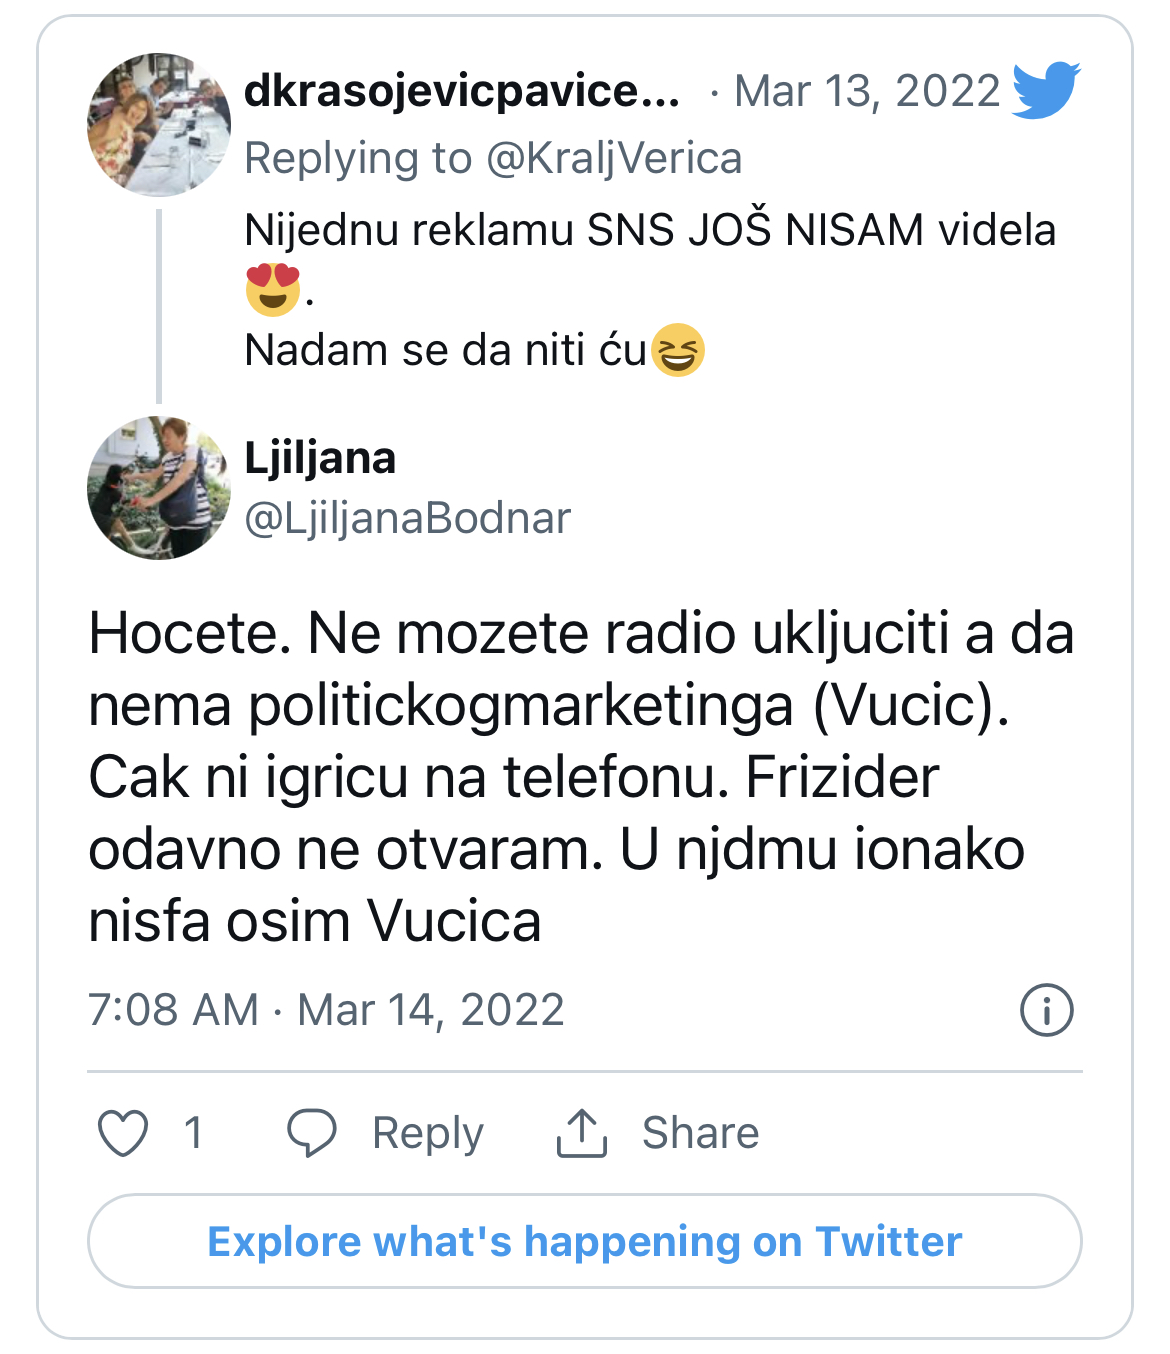The height and width of the screenshot is (1354, 1170).
Task: Click the share upload arrow icon
Action: [x=581, y=1133]
